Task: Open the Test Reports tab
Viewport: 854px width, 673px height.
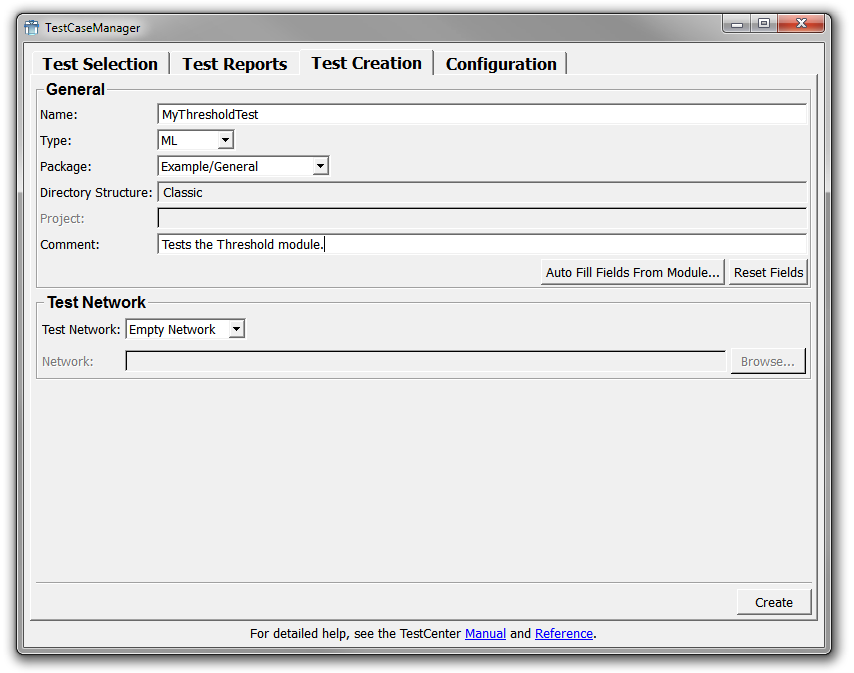Action: 234,64
